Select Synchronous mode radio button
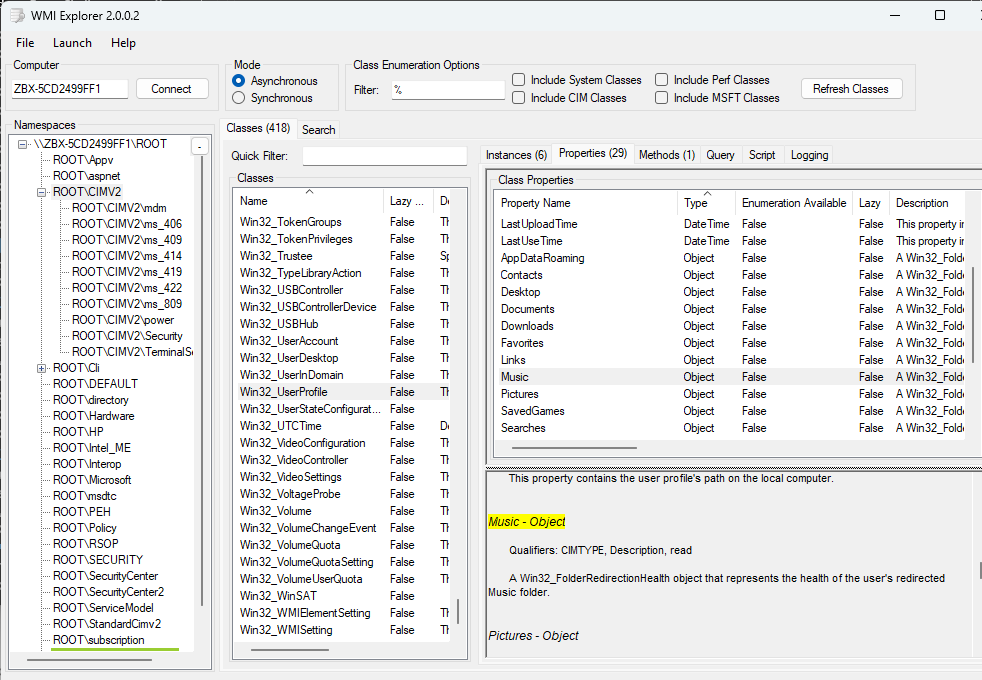 click(239, 98)
